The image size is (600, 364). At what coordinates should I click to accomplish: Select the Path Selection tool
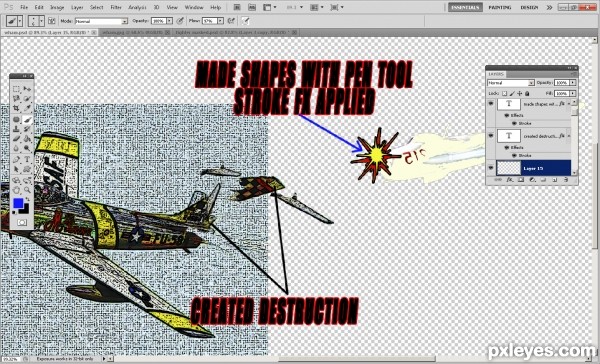click(16, 169)
